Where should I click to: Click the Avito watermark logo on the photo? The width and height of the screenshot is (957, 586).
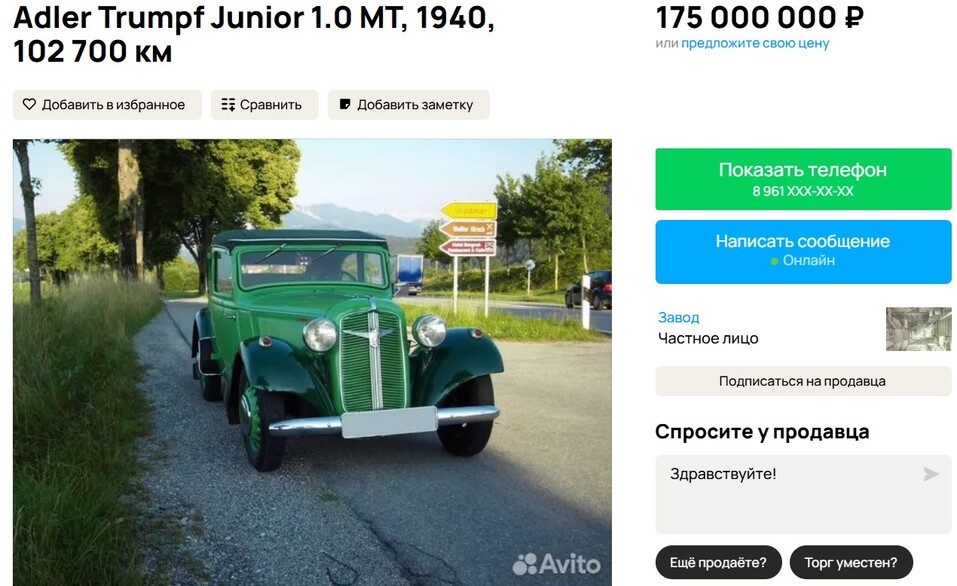pos(557,565)
